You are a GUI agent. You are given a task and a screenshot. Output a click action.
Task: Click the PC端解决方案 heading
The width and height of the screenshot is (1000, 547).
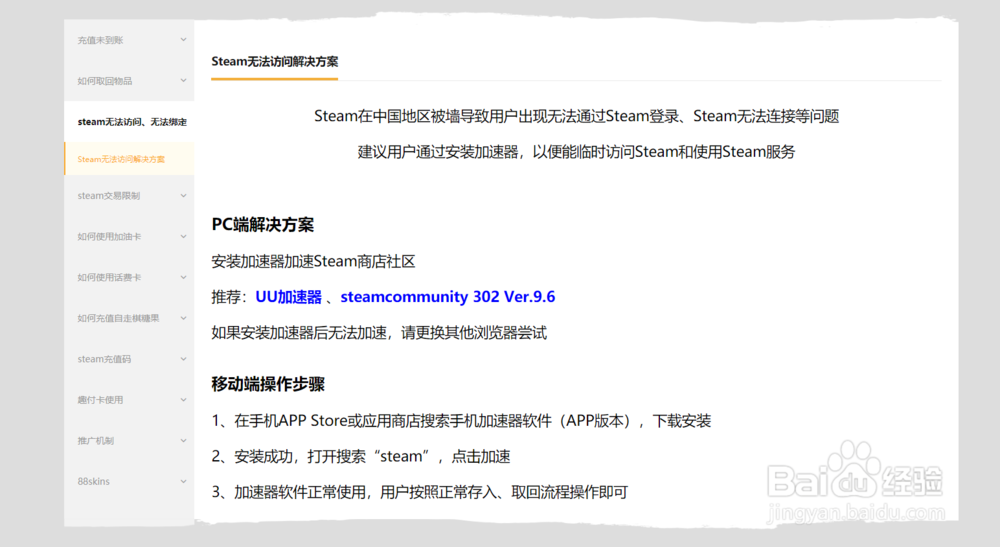tap(263, 225)
